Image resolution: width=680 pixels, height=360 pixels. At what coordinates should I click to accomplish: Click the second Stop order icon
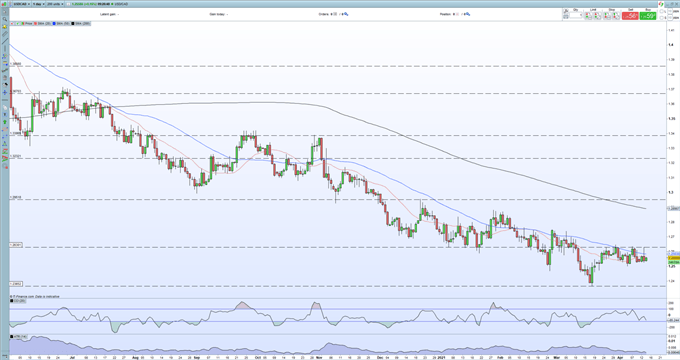point(616,16)
